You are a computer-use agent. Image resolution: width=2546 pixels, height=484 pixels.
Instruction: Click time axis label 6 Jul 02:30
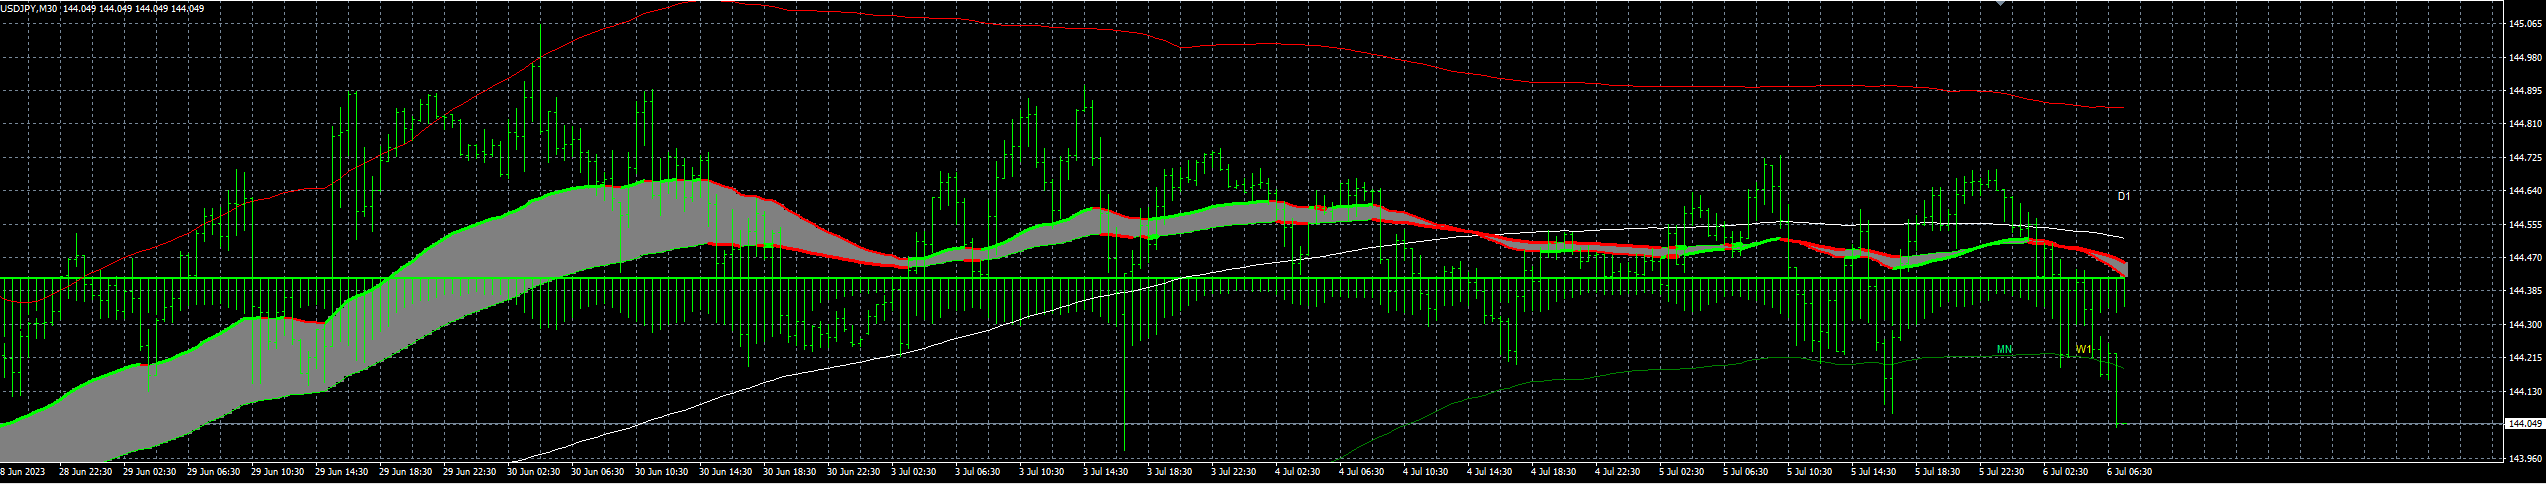[x=2066, y=471]
